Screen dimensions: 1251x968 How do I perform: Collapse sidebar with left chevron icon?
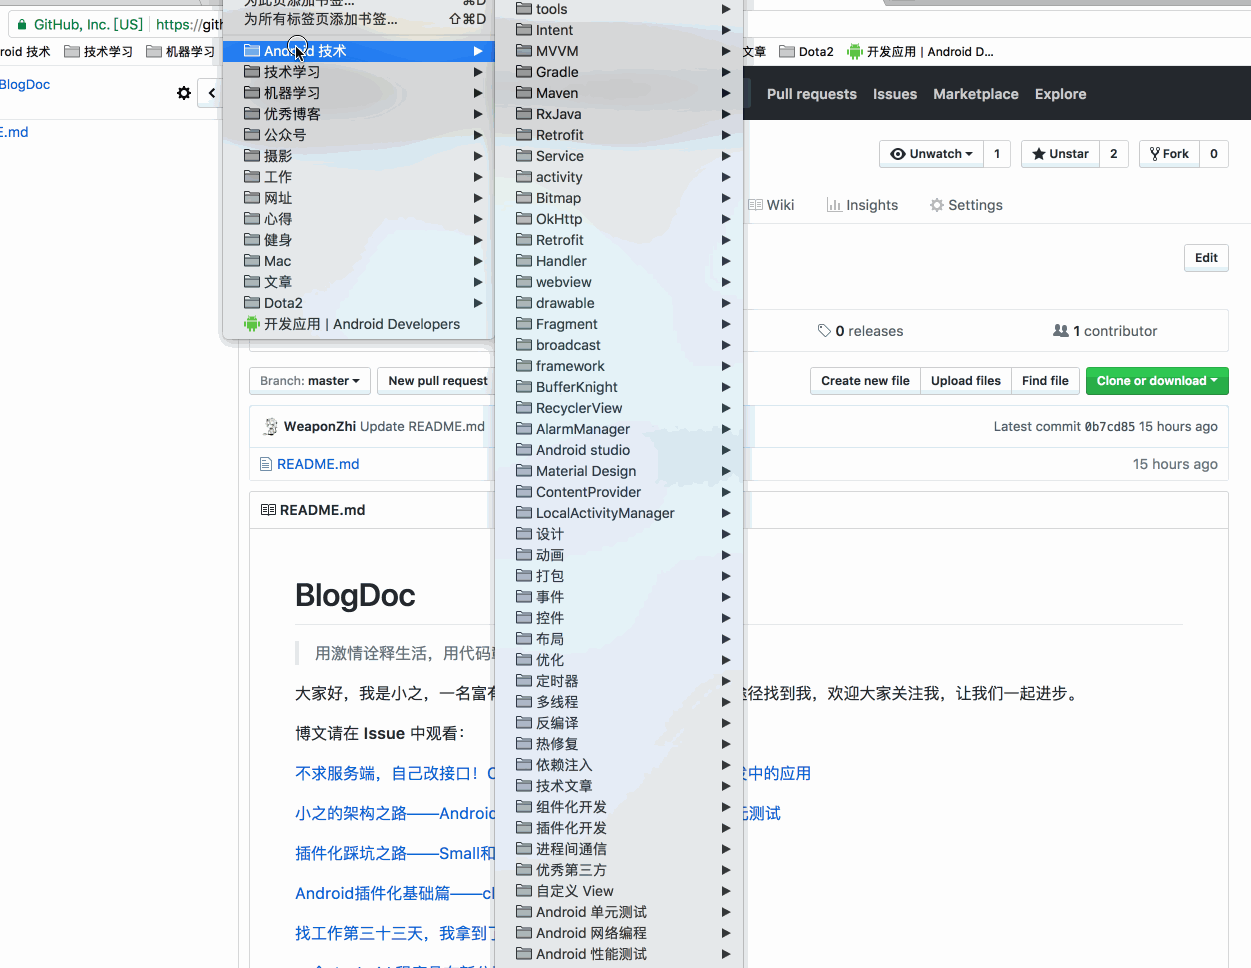pyautogui.click(x=211, y=93)
